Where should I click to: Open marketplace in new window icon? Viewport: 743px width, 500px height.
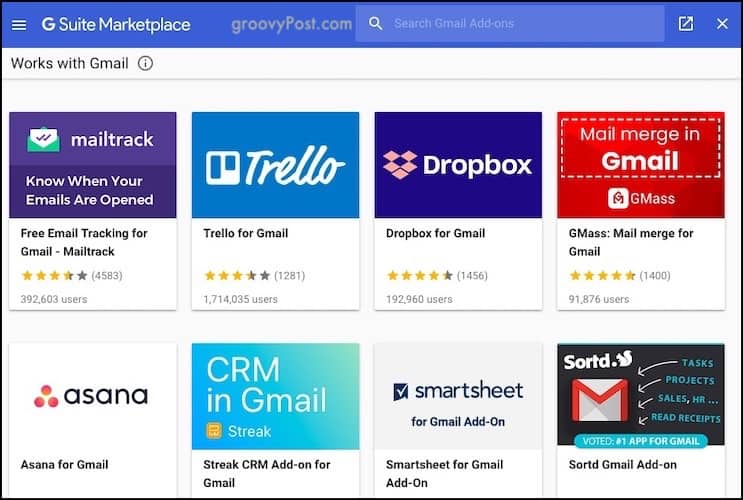point(686,24)
